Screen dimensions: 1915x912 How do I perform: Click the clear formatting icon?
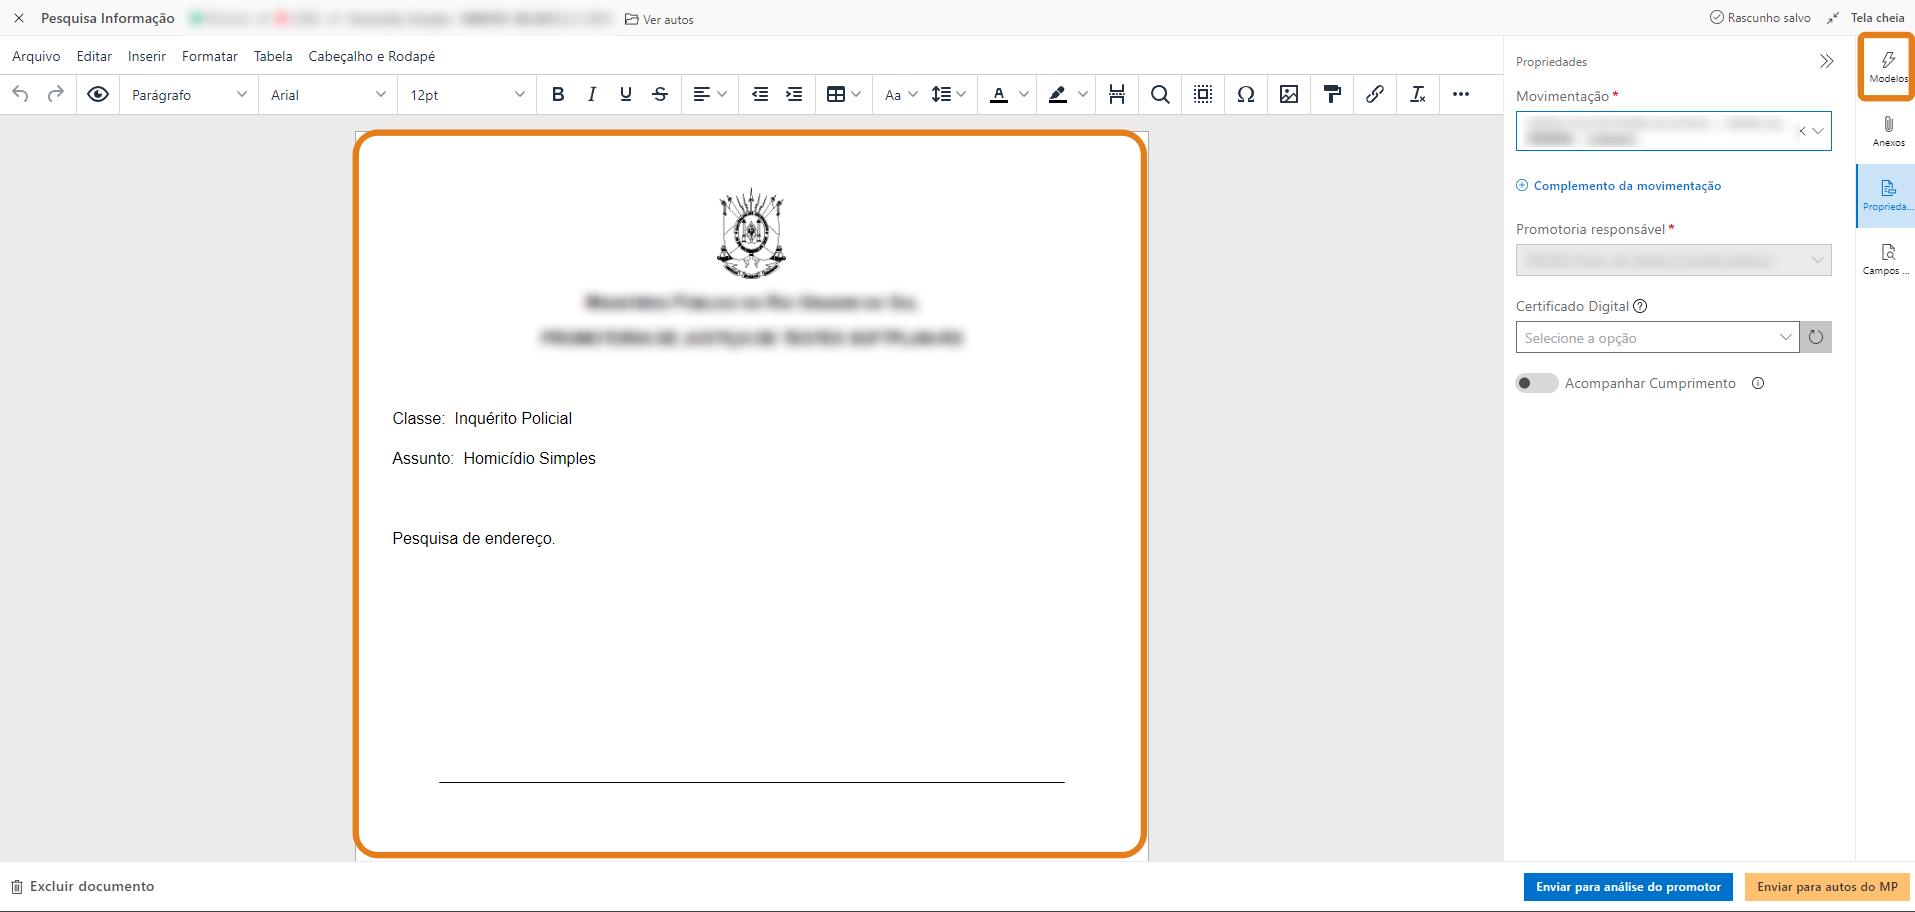pos(1417,94)
